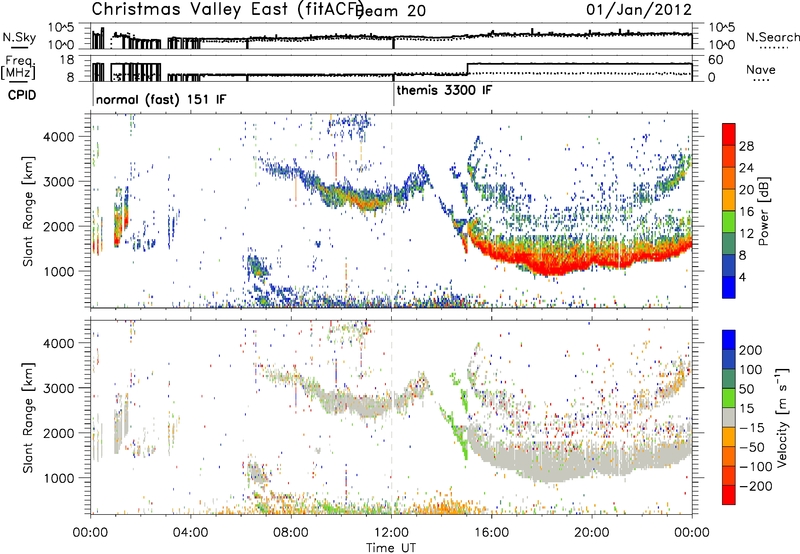The image size is (800, 554).
Task: Click the 'Slant Range [km]' label of power panel
Action: click(28, 210)
